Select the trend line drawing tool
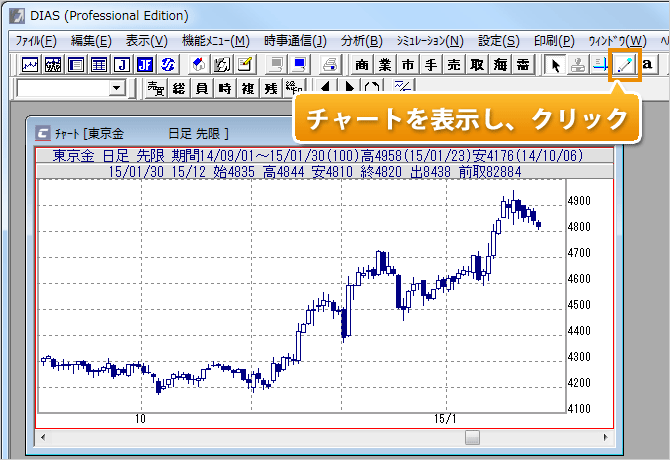This screenshot has width=670, height=460. (x=626, y=65)
